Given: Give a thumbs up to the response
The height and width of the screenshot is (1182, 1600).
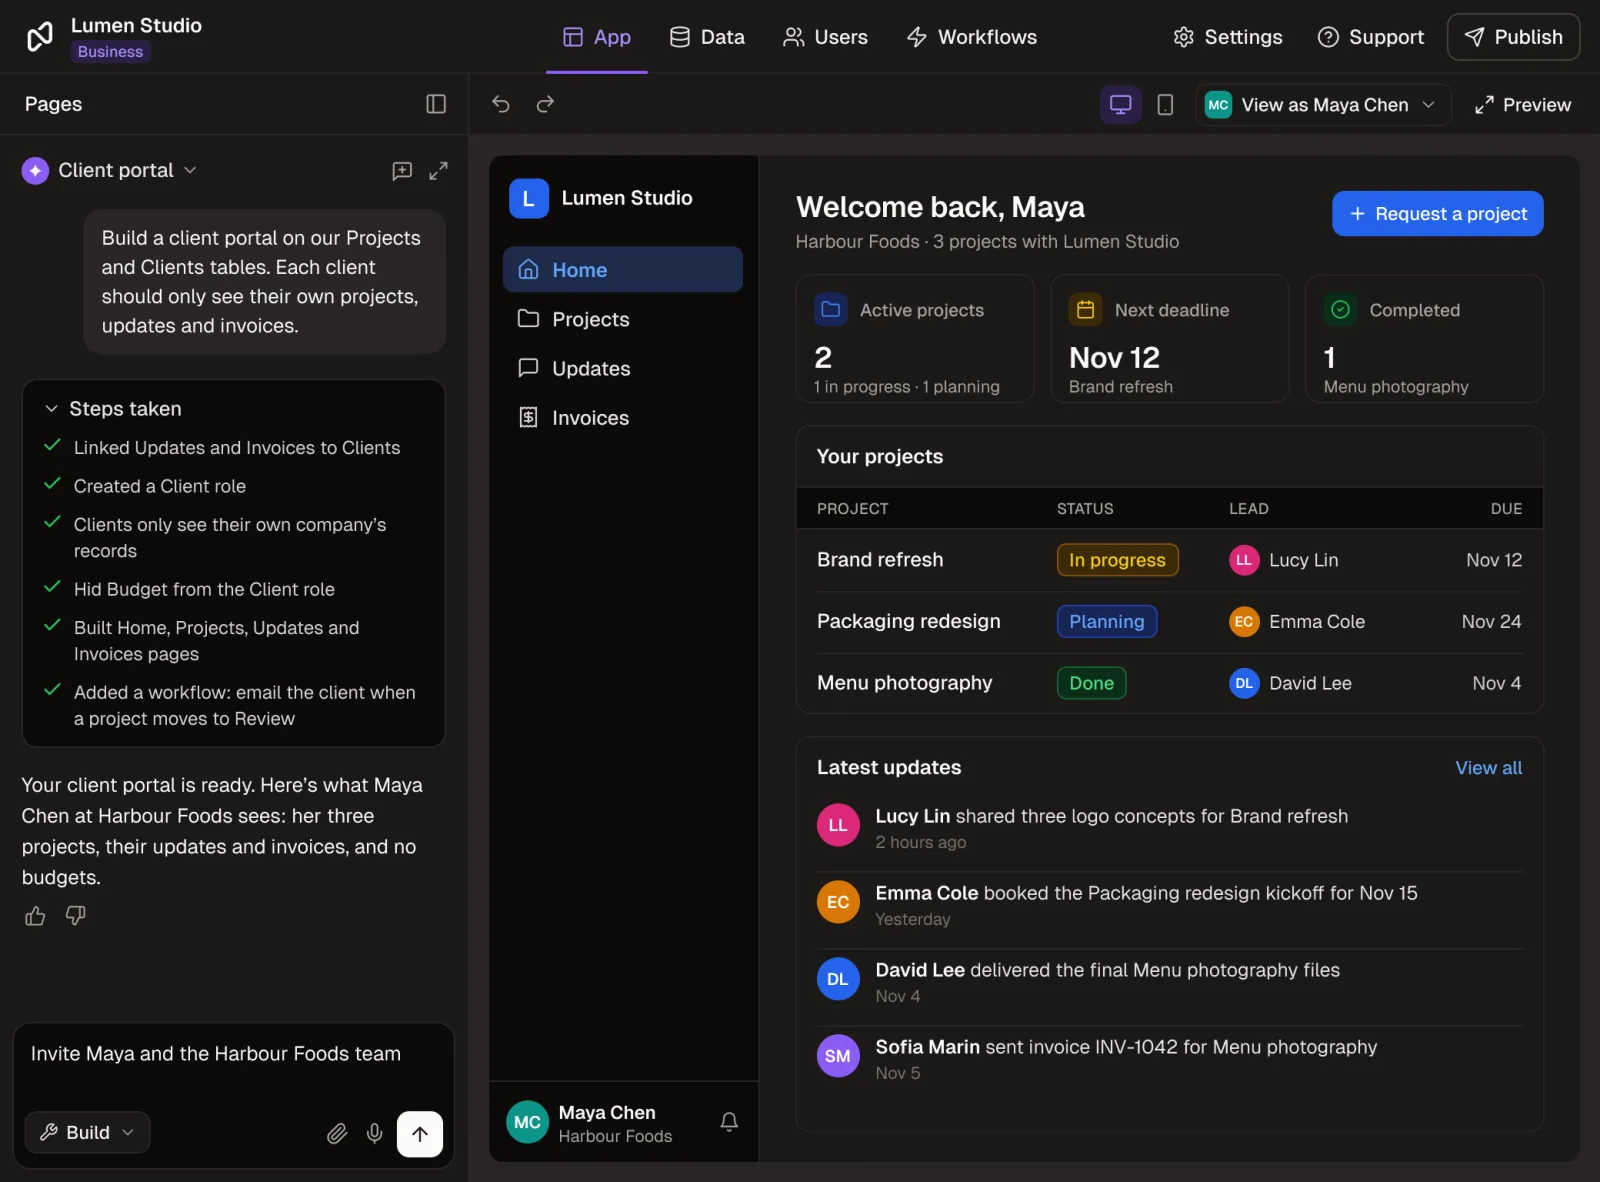Looking at the screenshot, I should point(35,916).
